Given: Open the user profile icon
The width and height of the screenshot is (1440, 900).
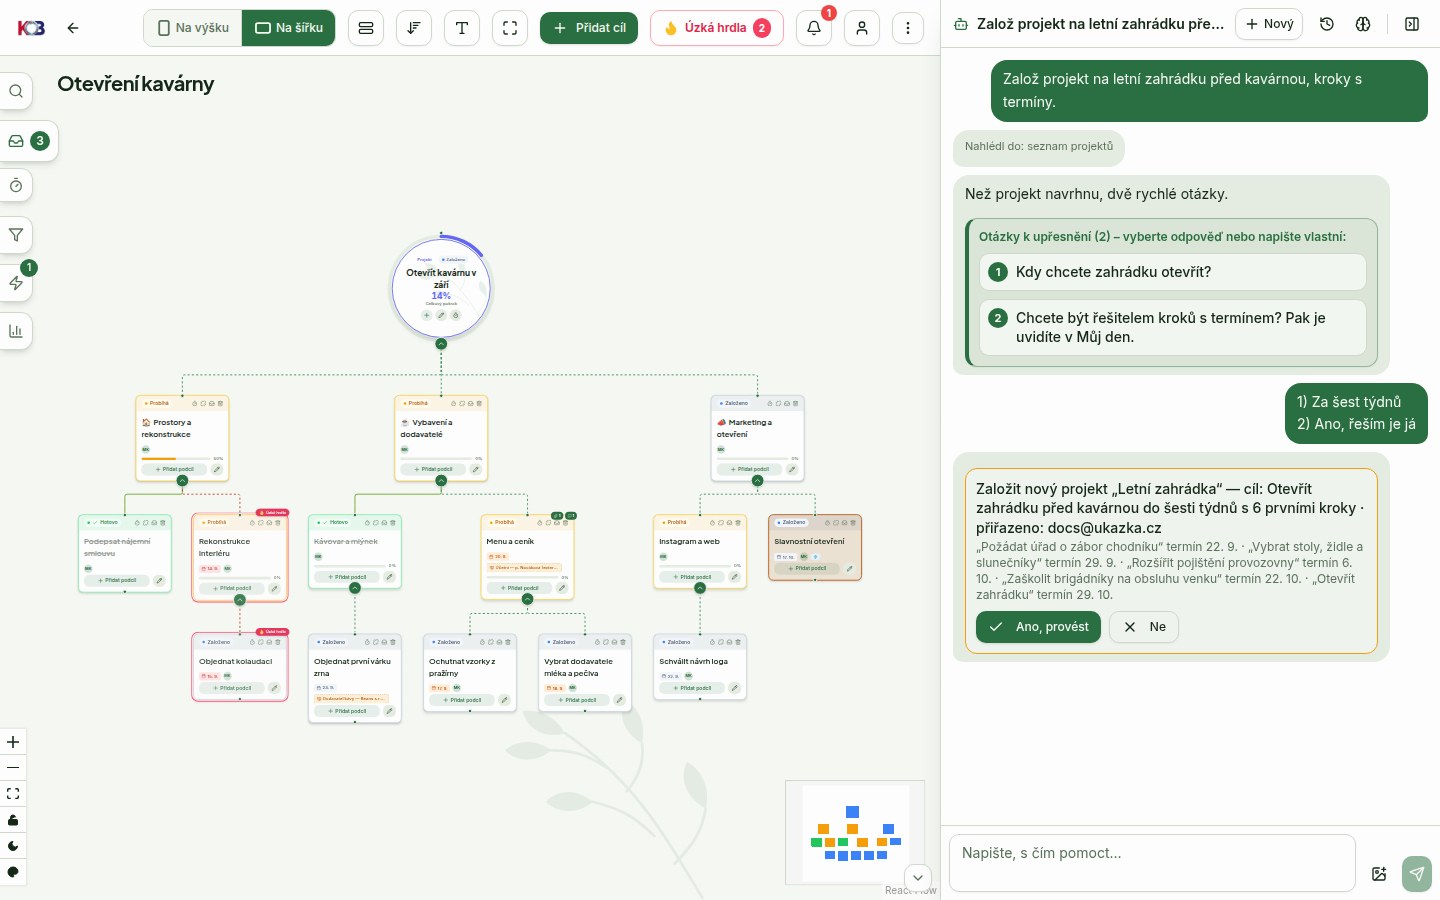Looking at the screenshot, I should pyautogui.click(x=862, y=28).
